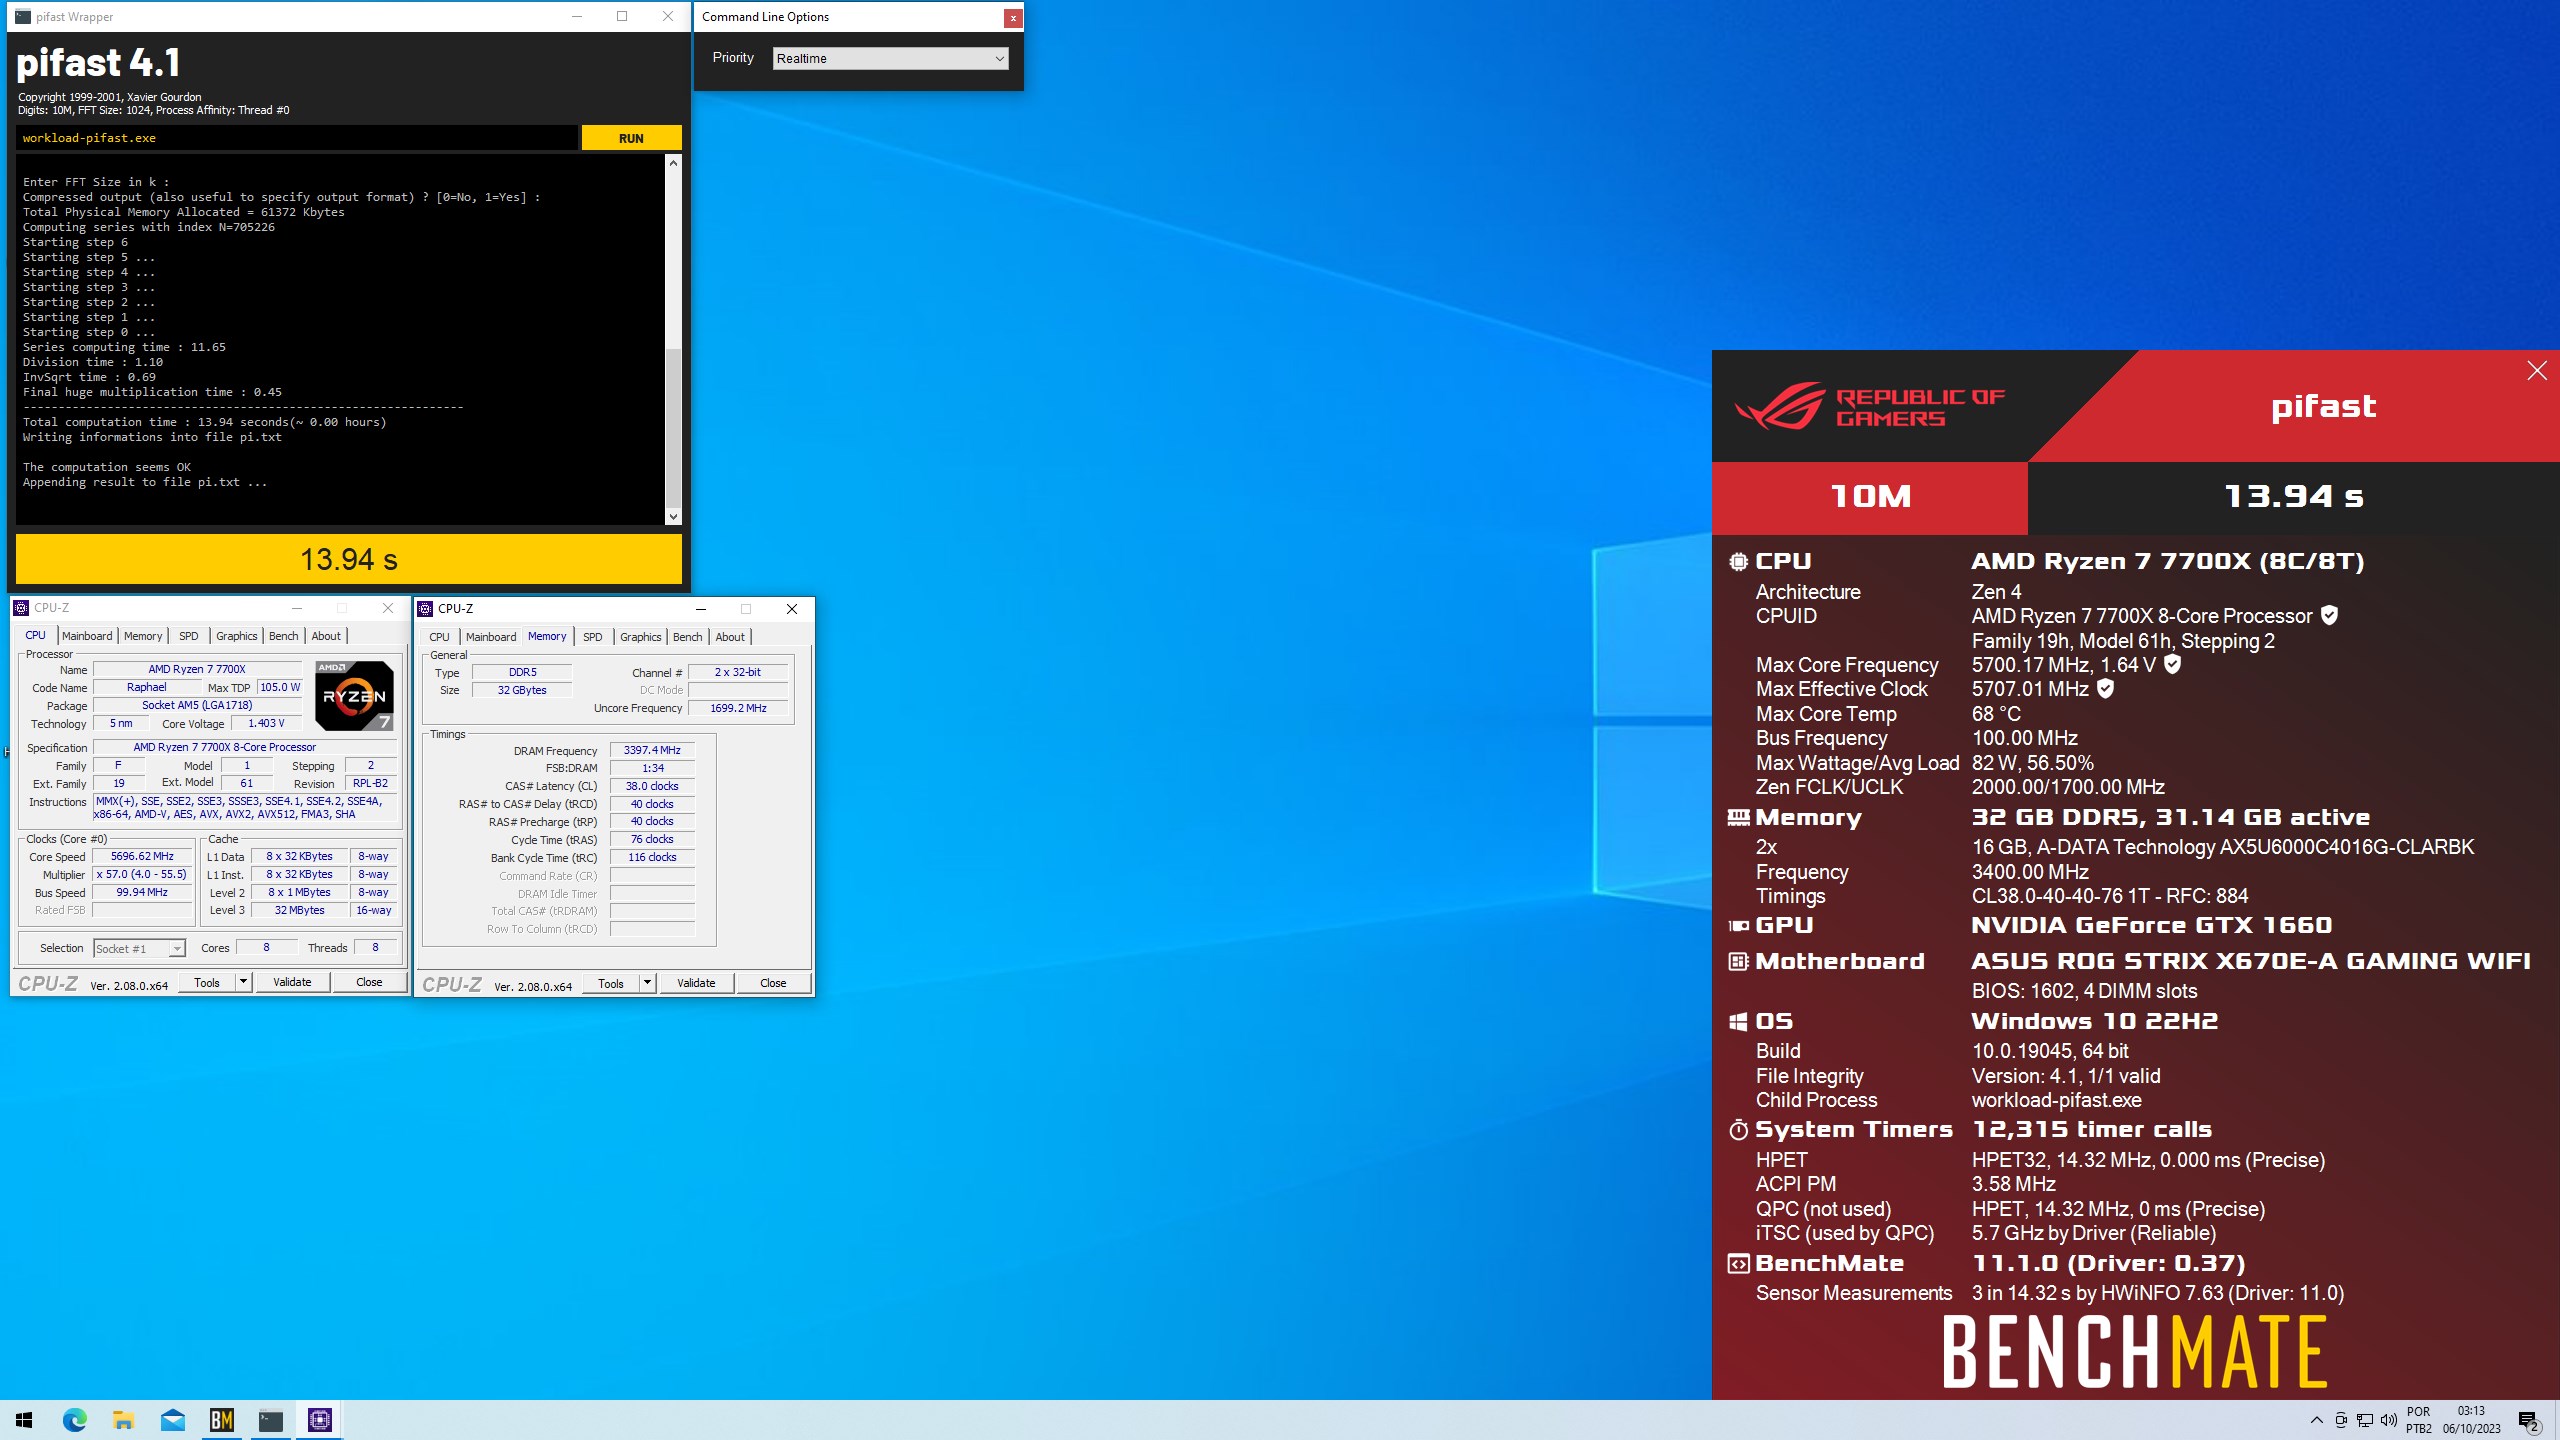Close the Command Line Options window
Viewport: 2560px width, 1440px height.
pos(1013,17)
